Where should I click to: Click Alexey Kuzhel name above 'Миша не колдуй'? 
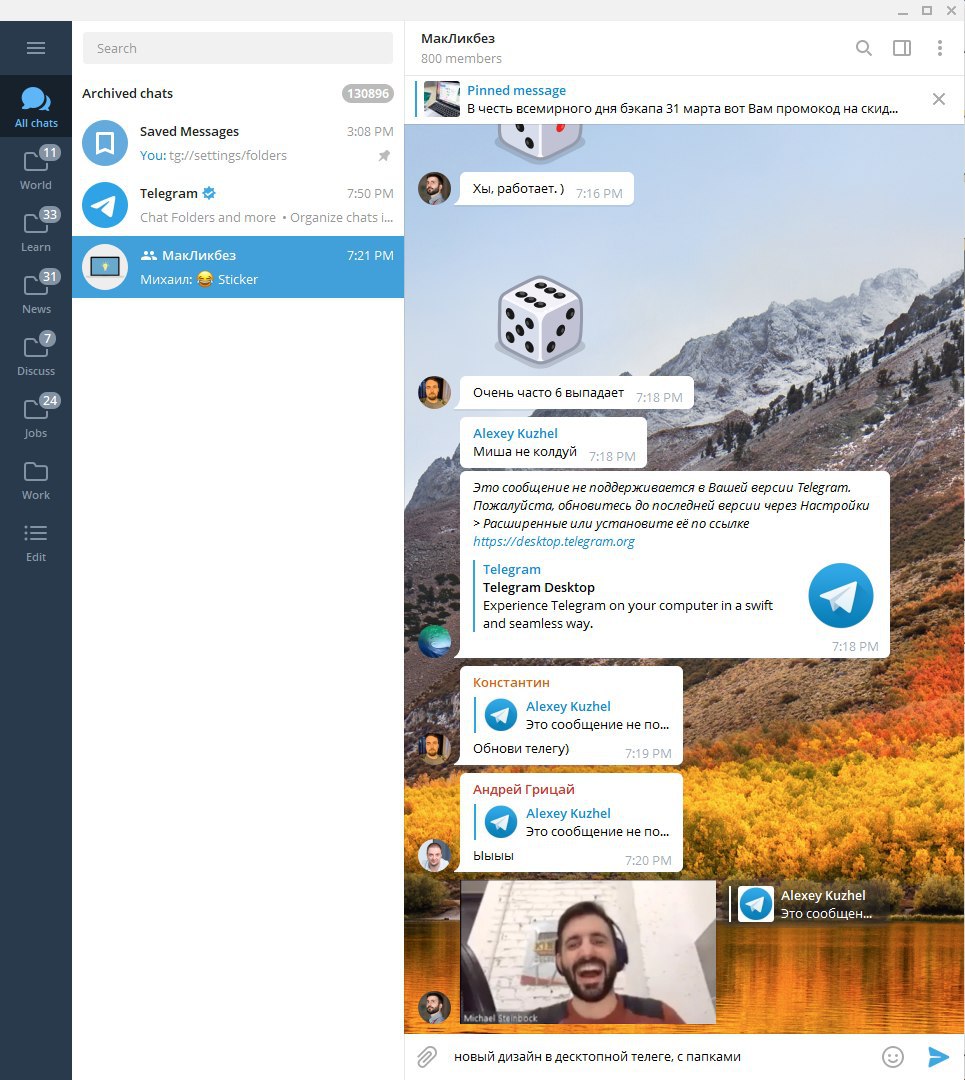(515, 433)
